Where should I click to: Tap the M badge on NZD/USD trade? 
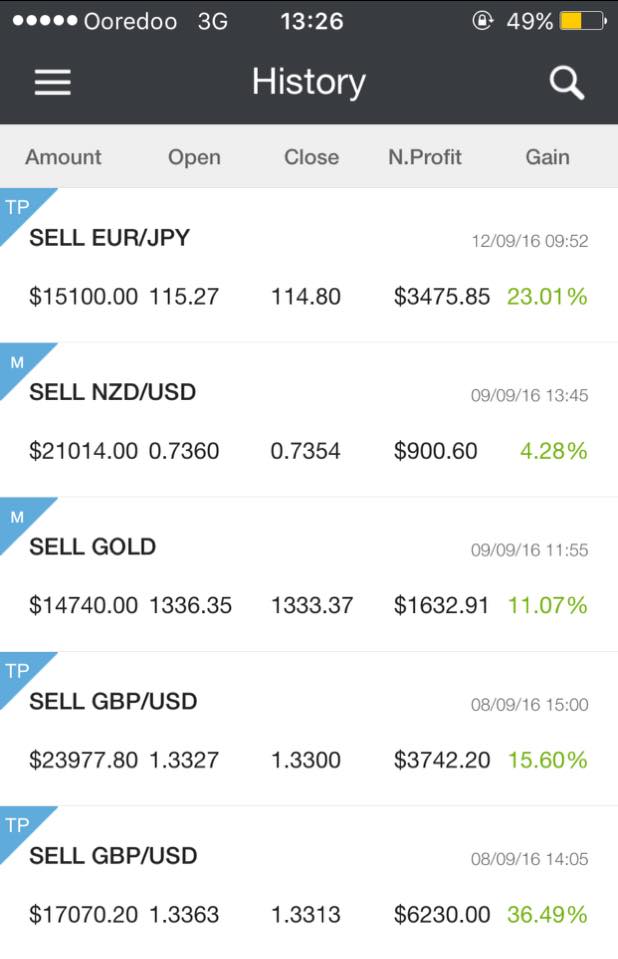click(18, 363)
